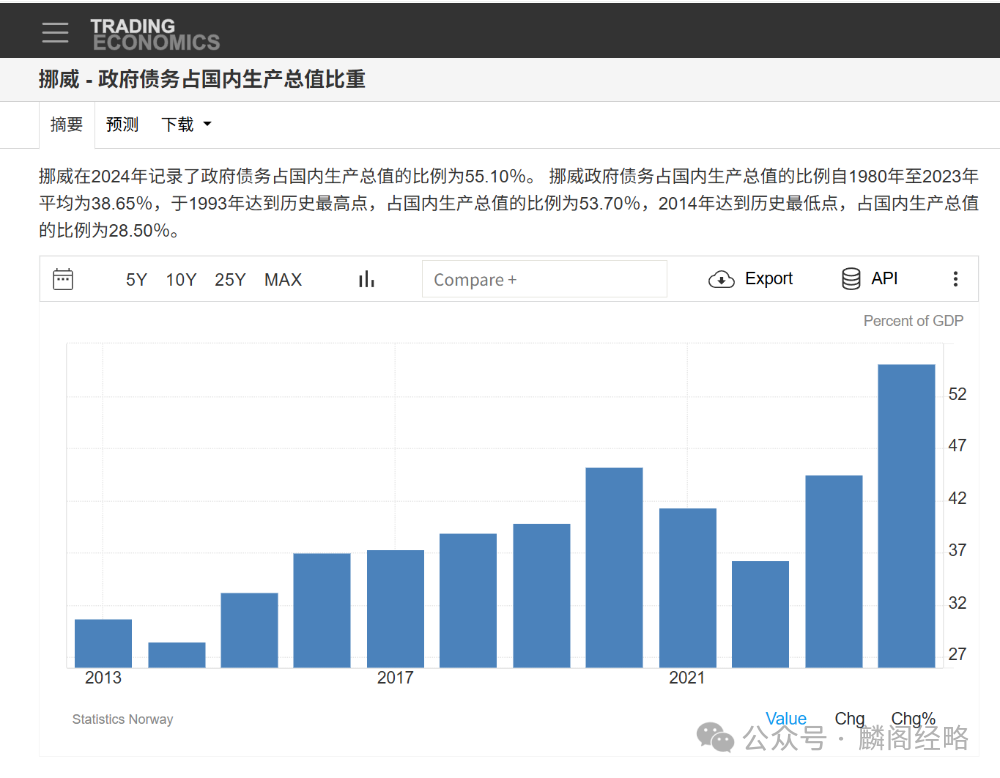This screenshot has width=1000, height=778.
Task: Click the 52 y-axis value label
Action: [x=957, y=394]
